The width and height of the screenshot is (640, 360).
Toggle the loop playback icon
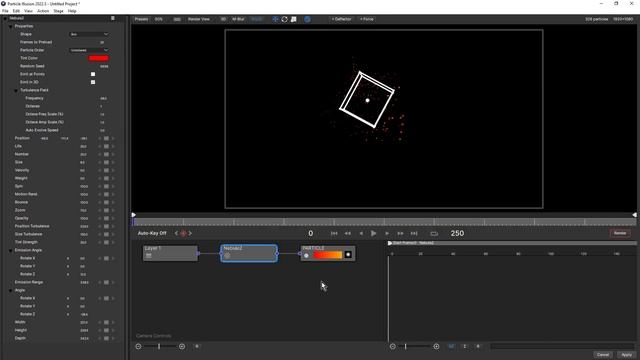(x=434, y=233)
